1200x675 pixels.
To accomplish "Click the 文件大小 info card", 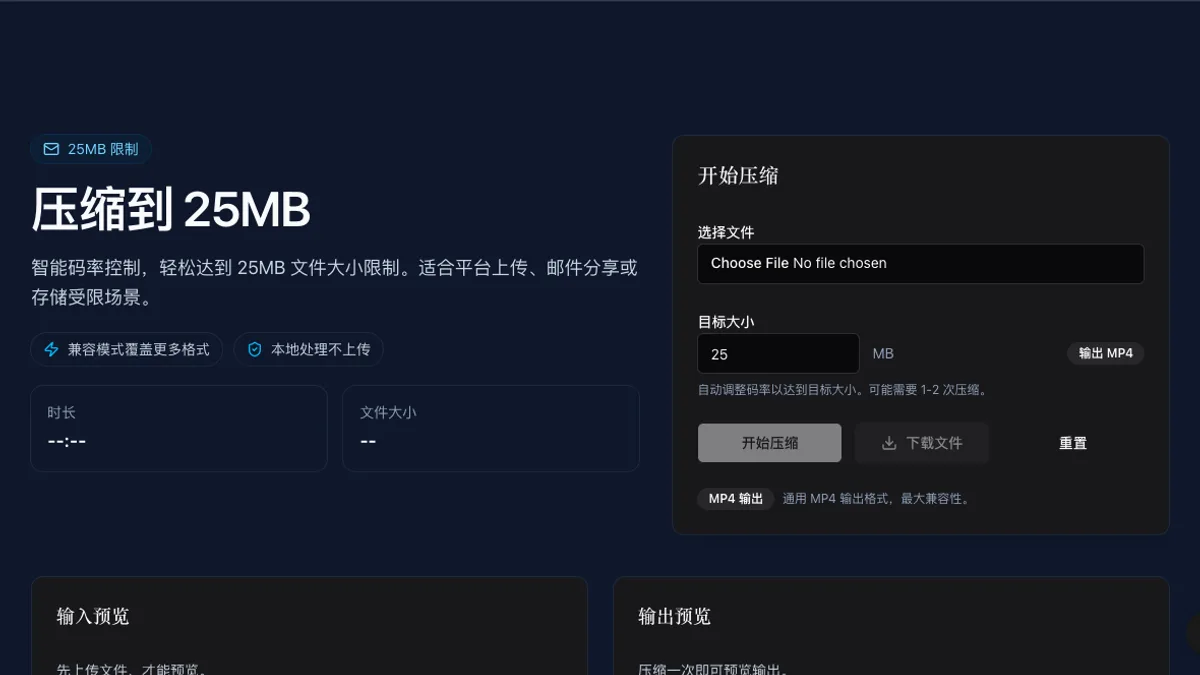I will click(491, 428).
